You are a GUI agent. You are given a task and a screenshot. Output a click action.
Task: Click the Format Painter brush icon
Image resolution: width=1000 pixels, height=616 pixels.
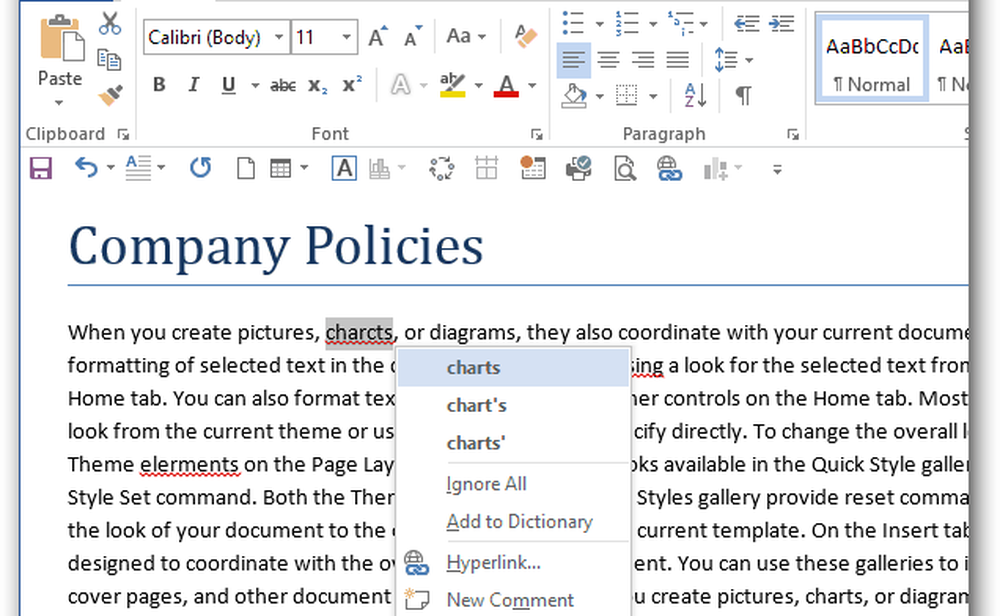[x=110, y=95]
